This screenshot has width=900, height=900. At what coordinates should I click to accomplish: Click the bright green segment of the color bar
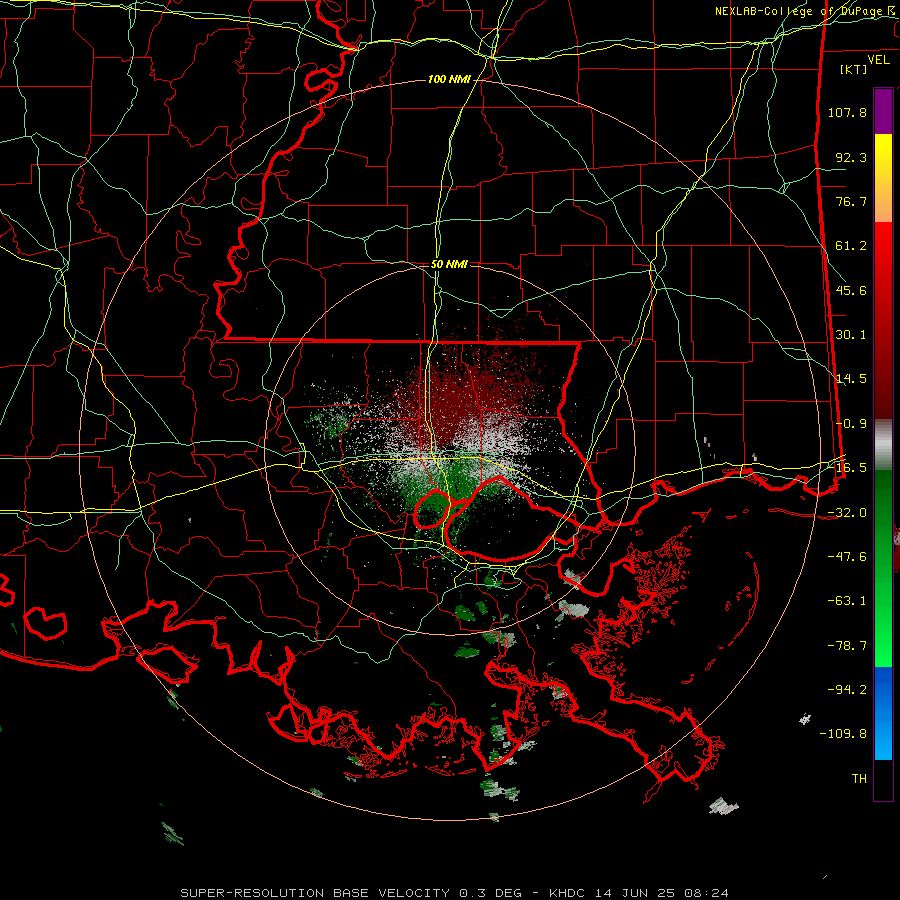(883, 568)
